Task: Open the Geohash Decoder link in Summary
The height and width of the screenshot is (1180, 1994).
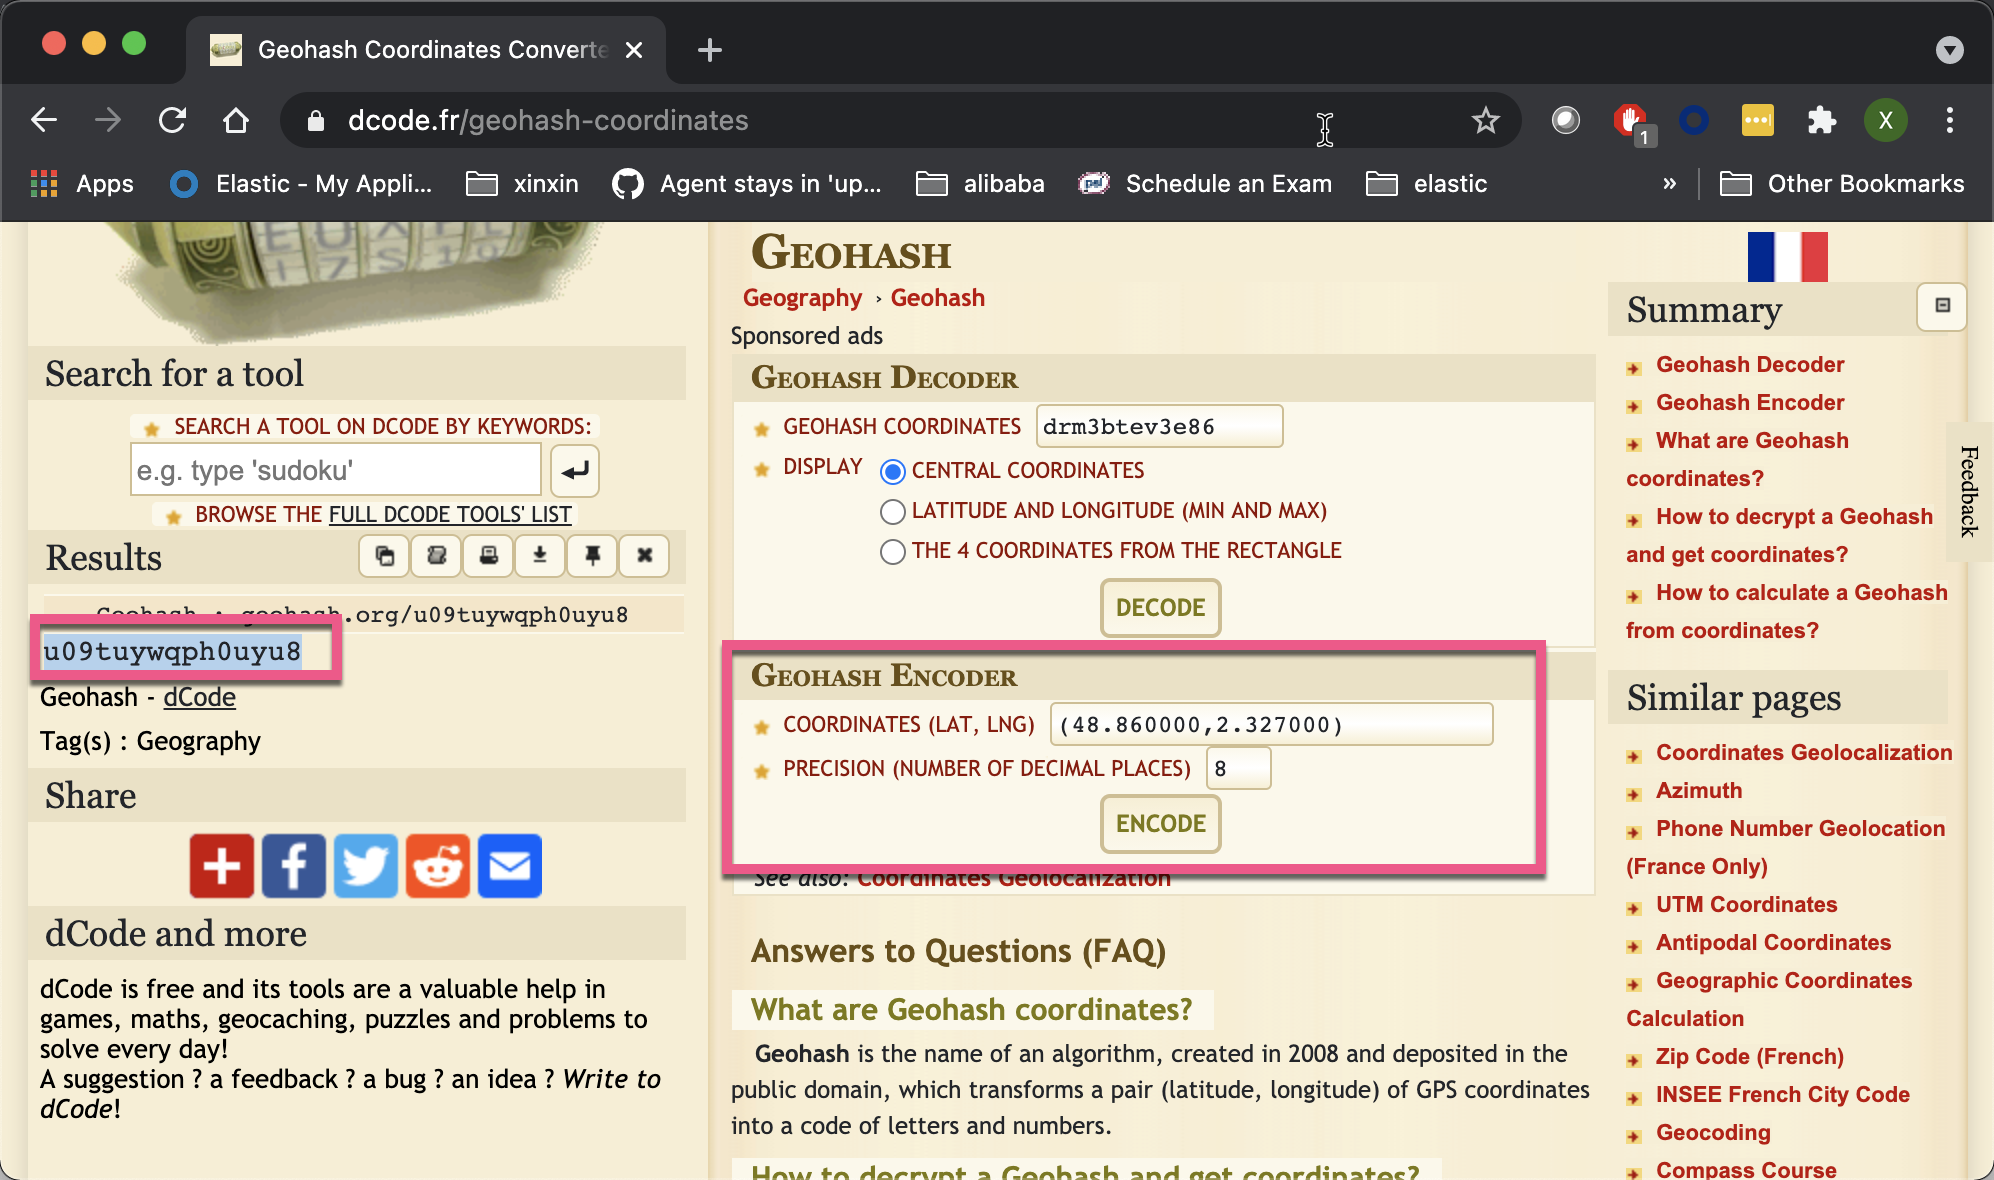Action: (1750, 364)
